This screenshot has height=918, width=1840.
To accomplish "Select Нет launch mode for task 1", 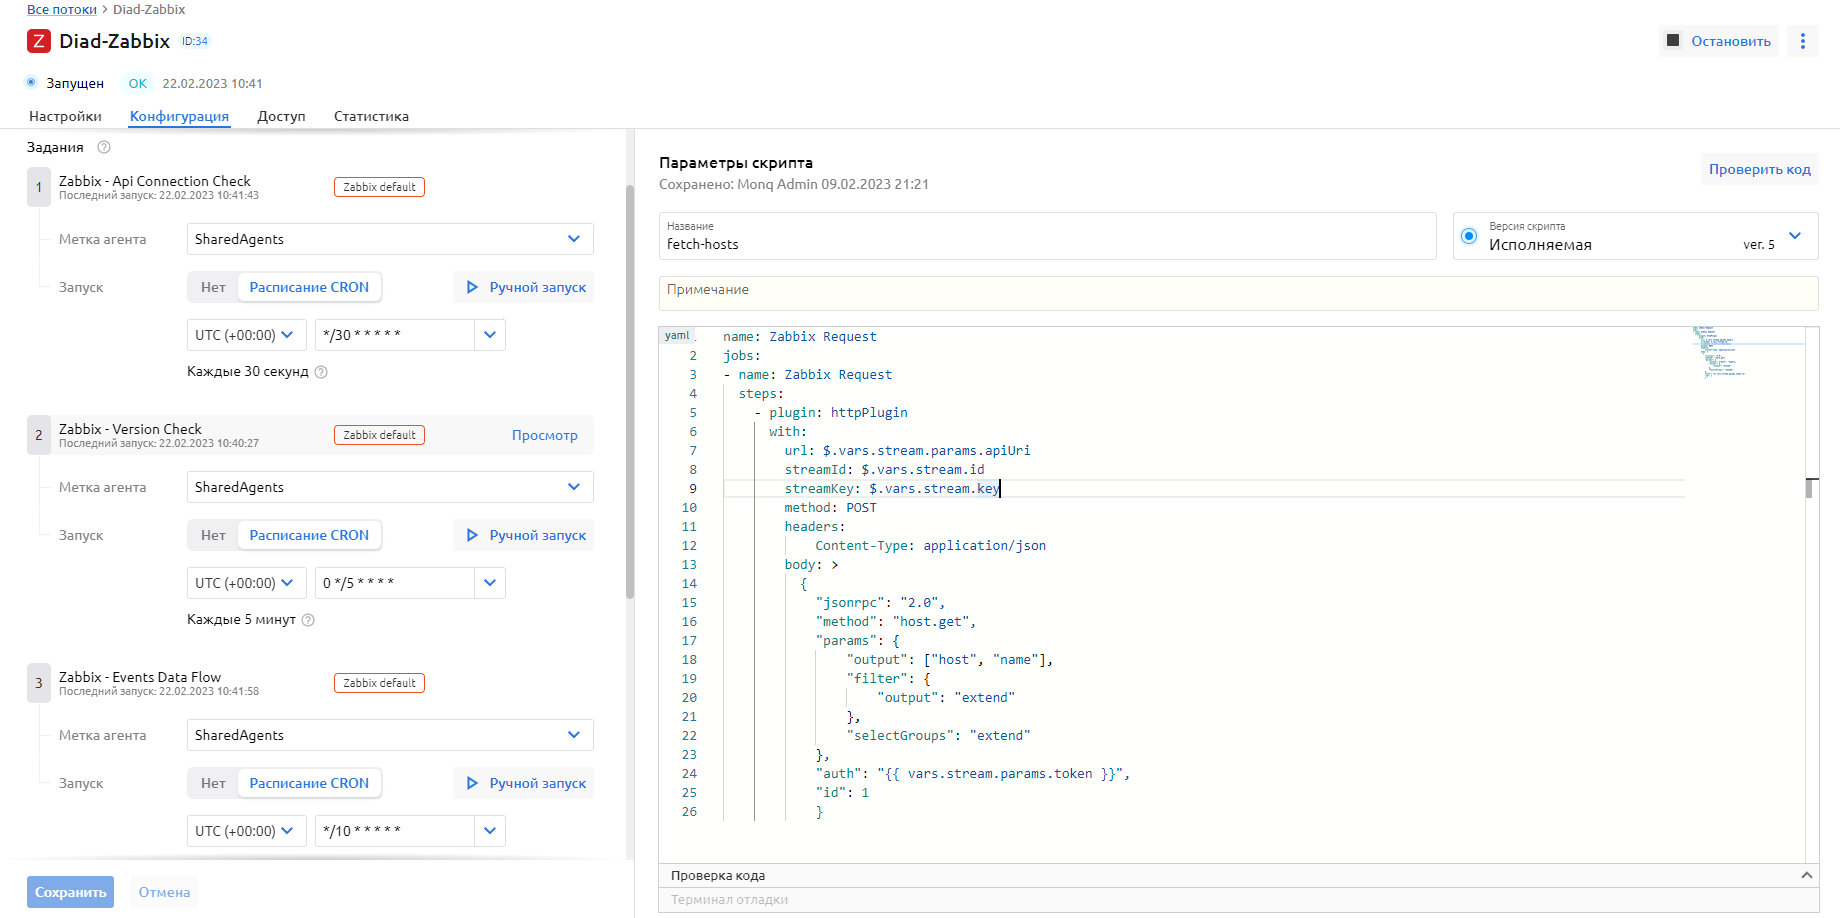I will (213, 287).
